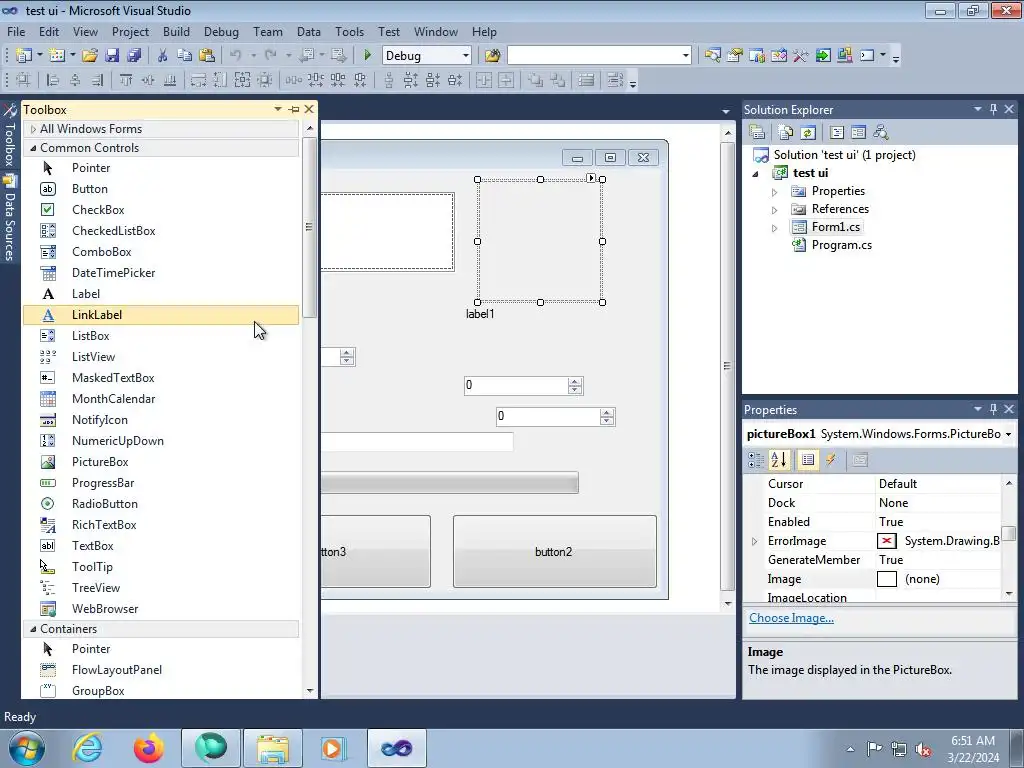The image size is (1024, 768).
Task: Select PictureBox control in Toolbox
Action: click(x=161, y=462)
